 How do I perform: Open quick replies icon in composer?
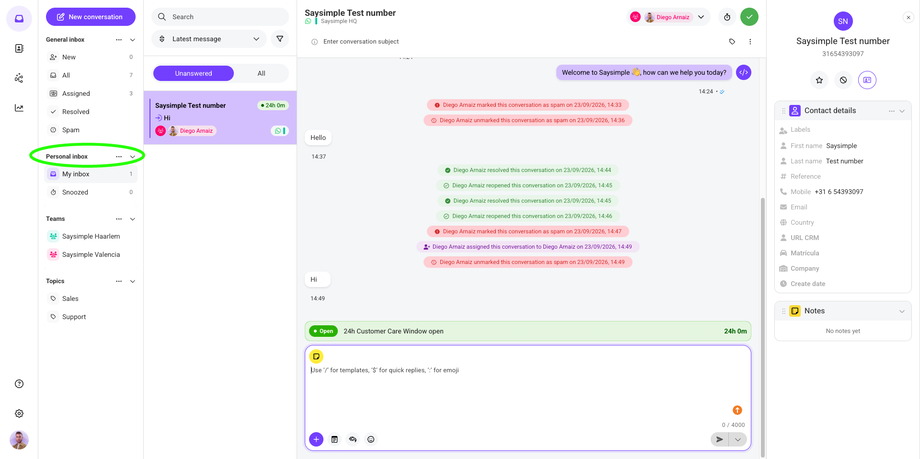pyautogui.click(x=353, y=439)
